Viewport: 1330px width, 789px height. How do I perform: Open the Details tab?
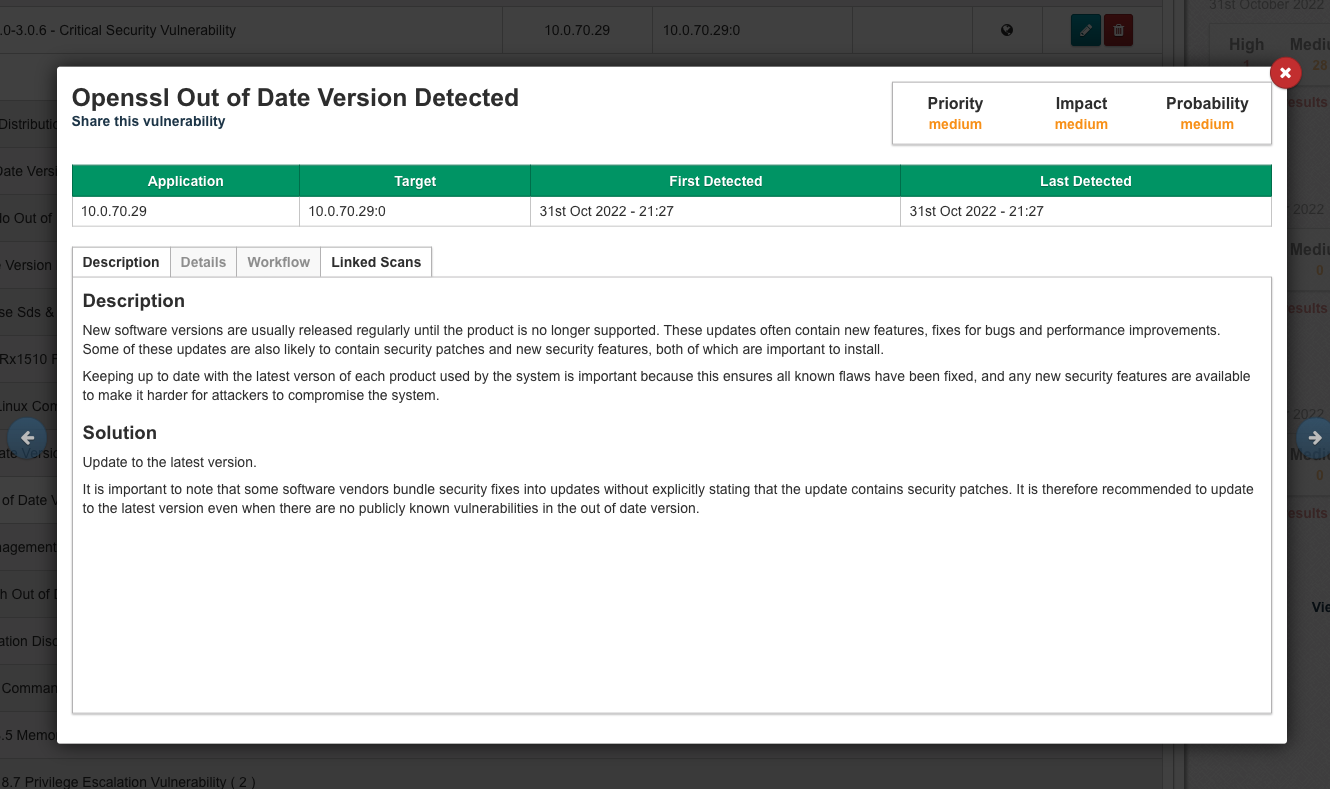pos(203,262)
